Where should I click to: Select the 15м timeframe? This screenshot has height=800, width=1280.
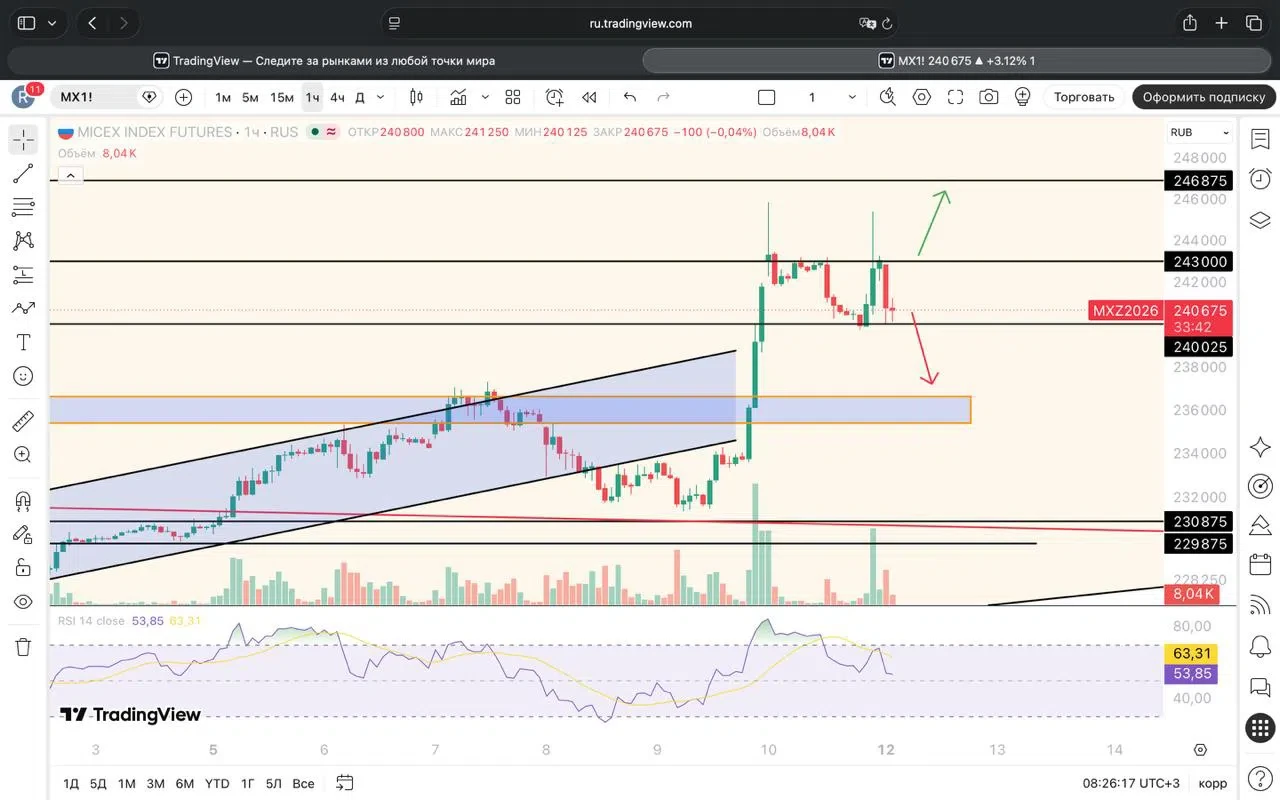tap(282, 97)
